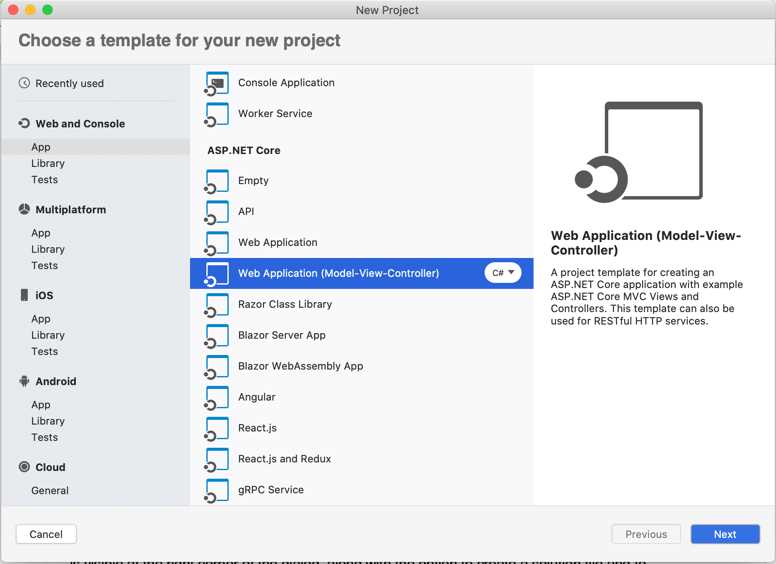Click the Multiplatform category icon
Viewport: 776px width, 564px height.
[24, 209]
